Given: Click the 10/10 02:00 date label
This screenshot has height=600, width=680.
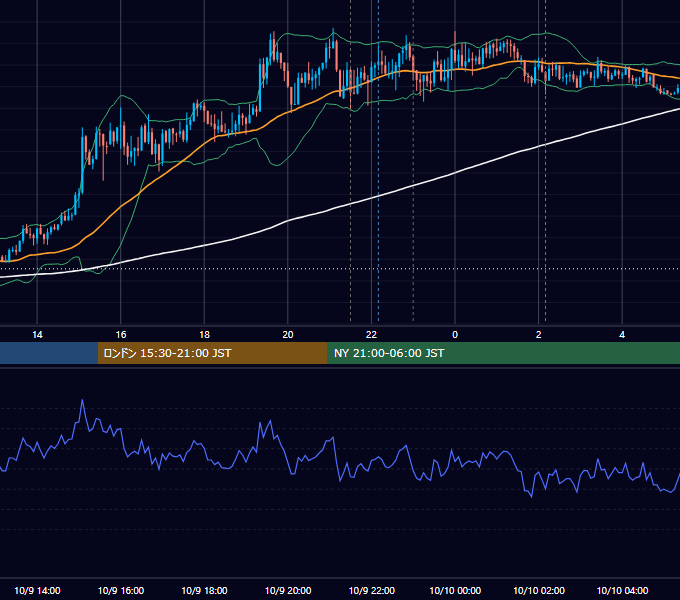Looking at the screenshot, I should [539, 590].
